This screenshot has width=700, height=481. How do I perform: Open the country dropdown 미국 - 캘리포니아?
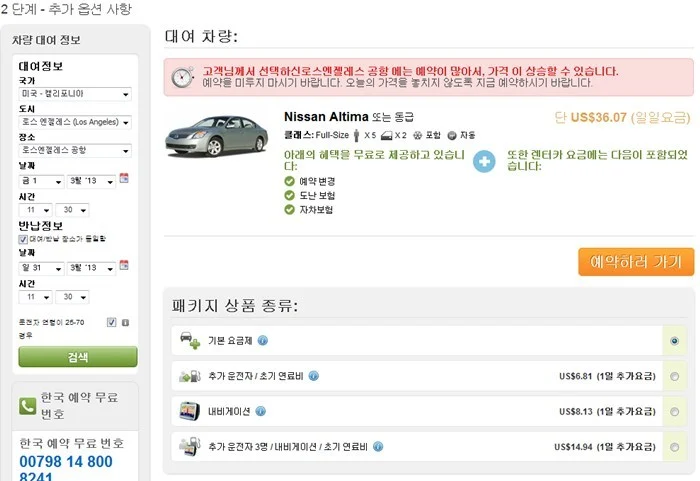pyautogui.click(x=75, y=94)
